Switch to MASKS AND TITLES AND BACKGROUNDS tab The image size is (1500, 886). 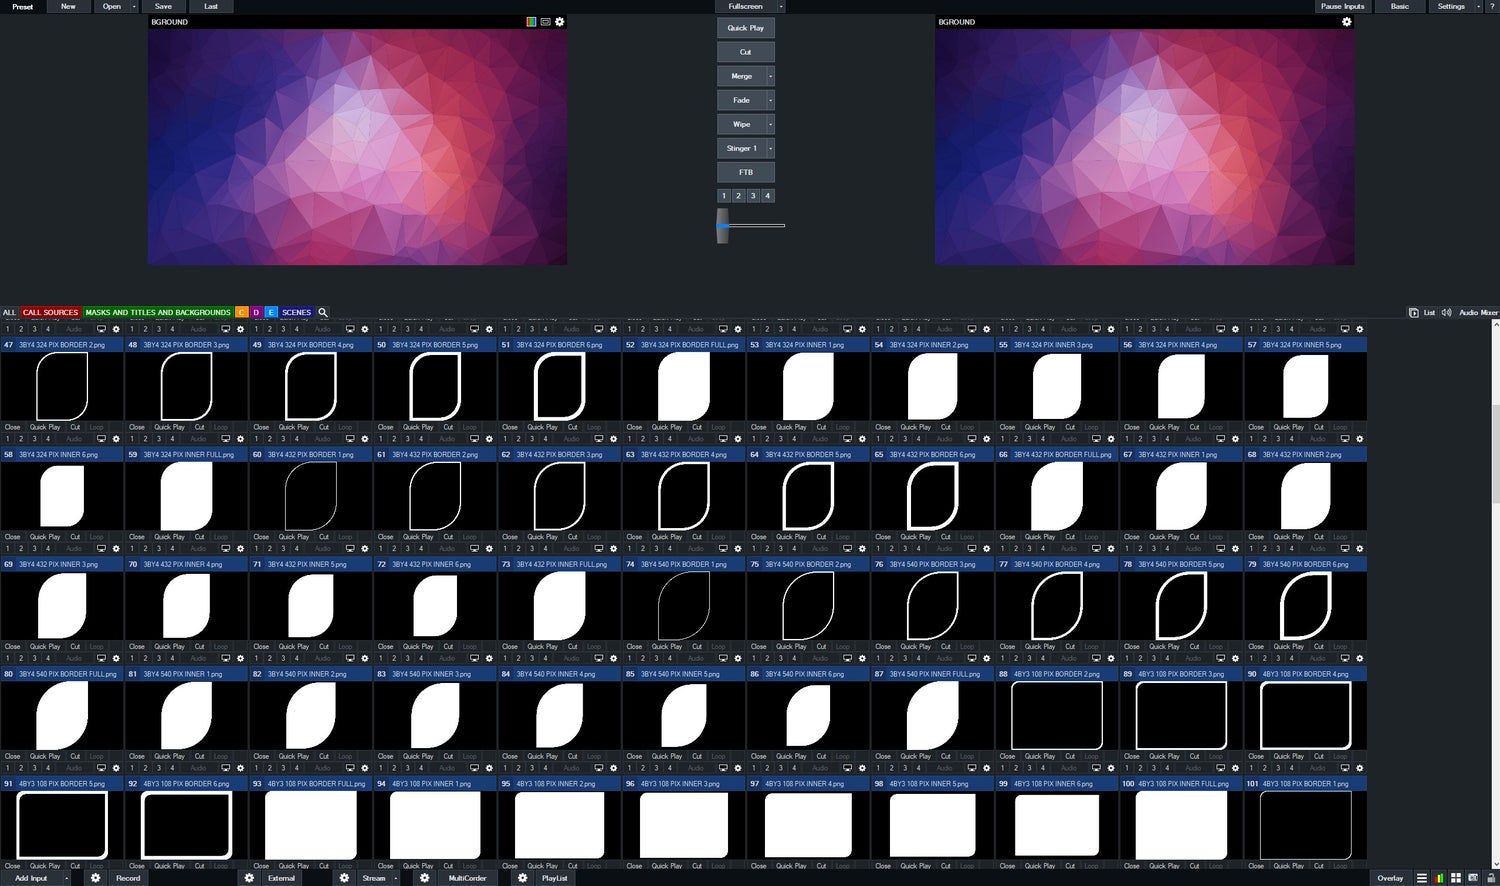[x=158, y=313]
